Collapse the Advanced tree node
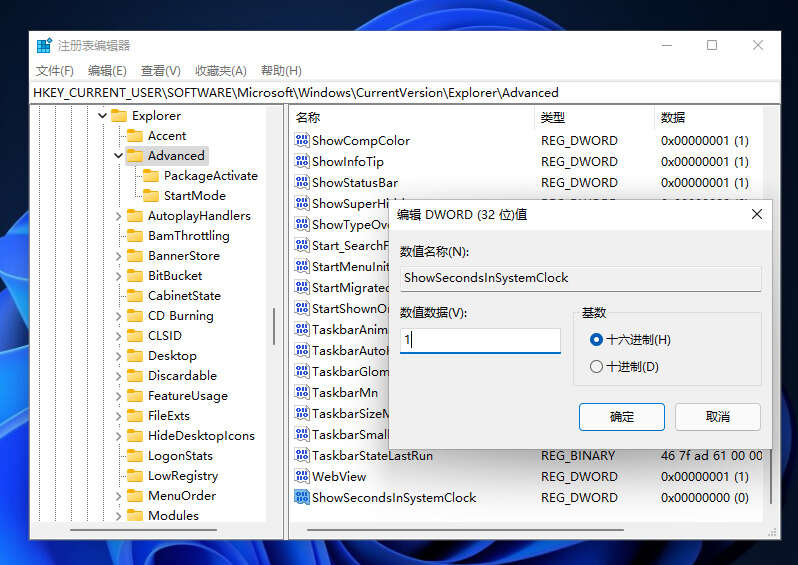The image size is (798, 565). point(118,156)
